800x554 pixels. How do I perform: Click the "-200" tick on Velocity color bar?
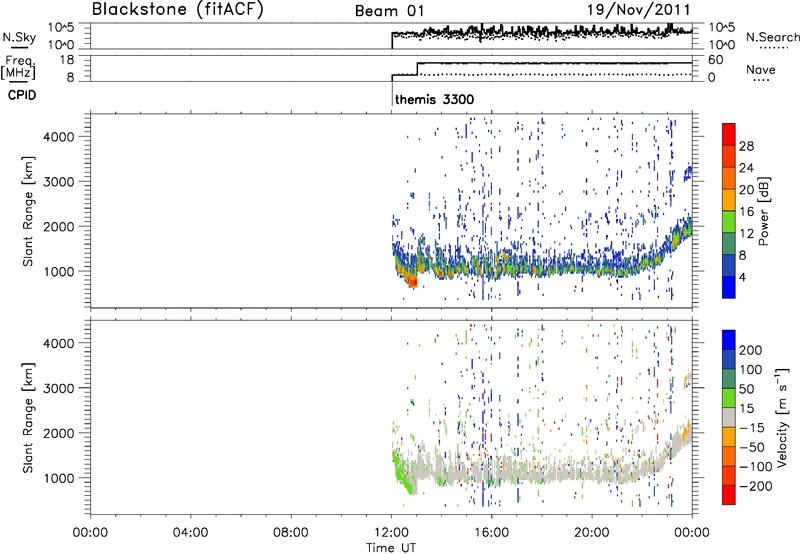756,486
